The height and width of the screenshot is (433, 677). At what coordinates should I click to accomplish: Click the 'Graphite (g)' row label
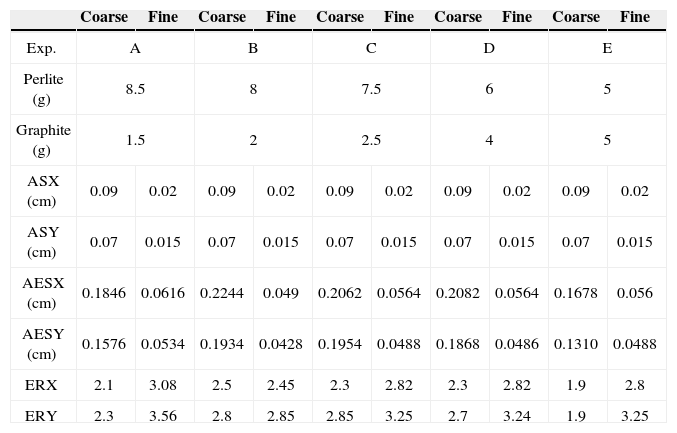click(41, 140)
